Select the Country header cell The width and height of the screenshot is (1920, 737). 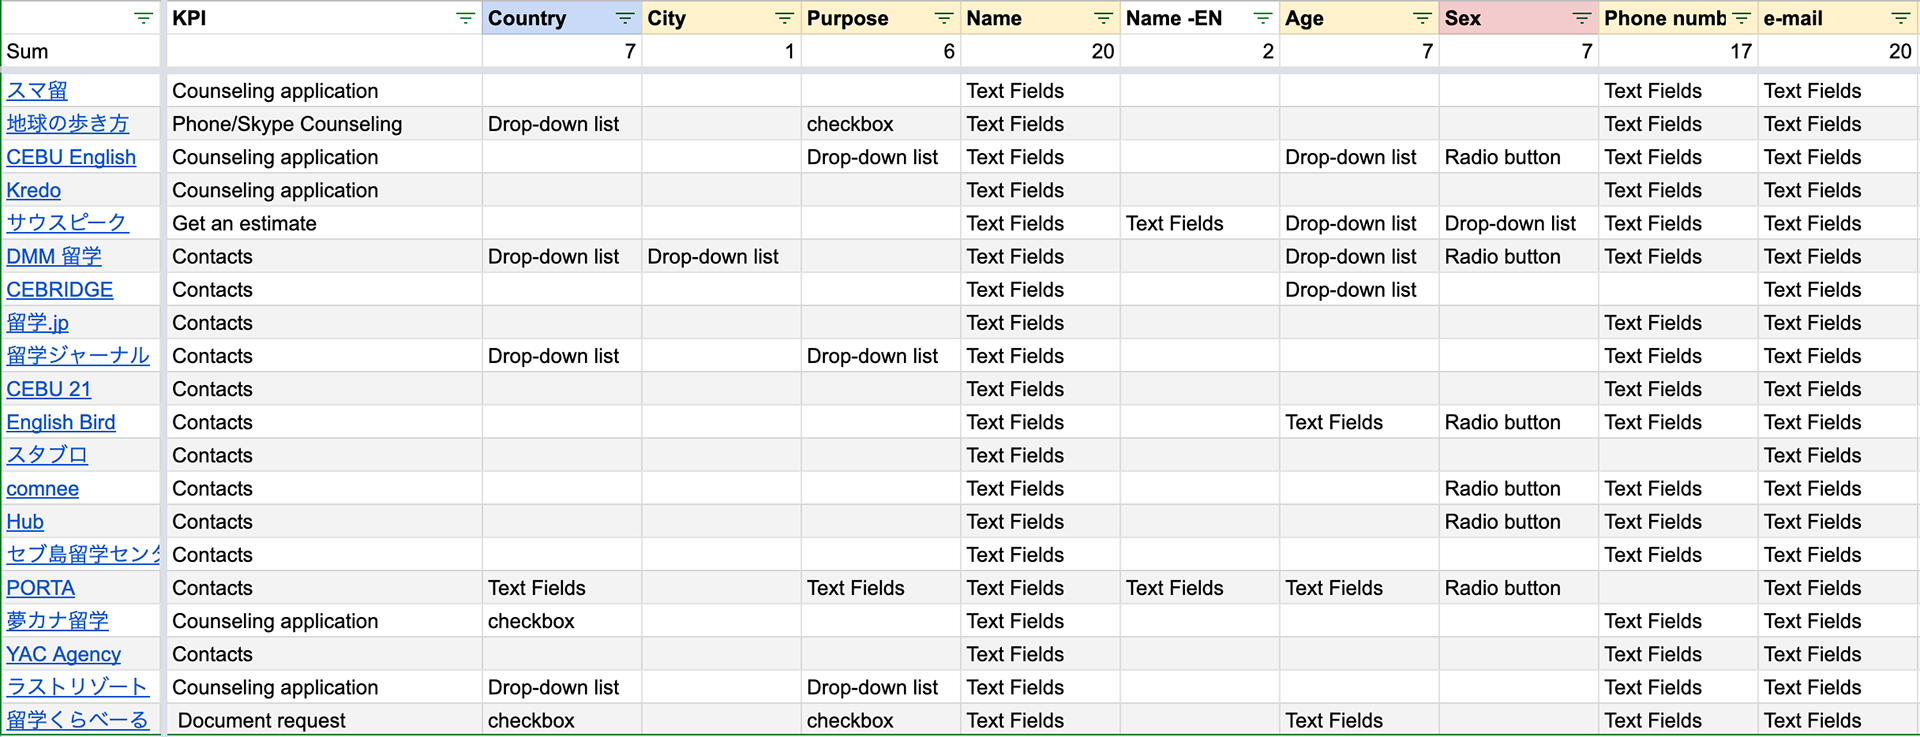tap(562, 18)
